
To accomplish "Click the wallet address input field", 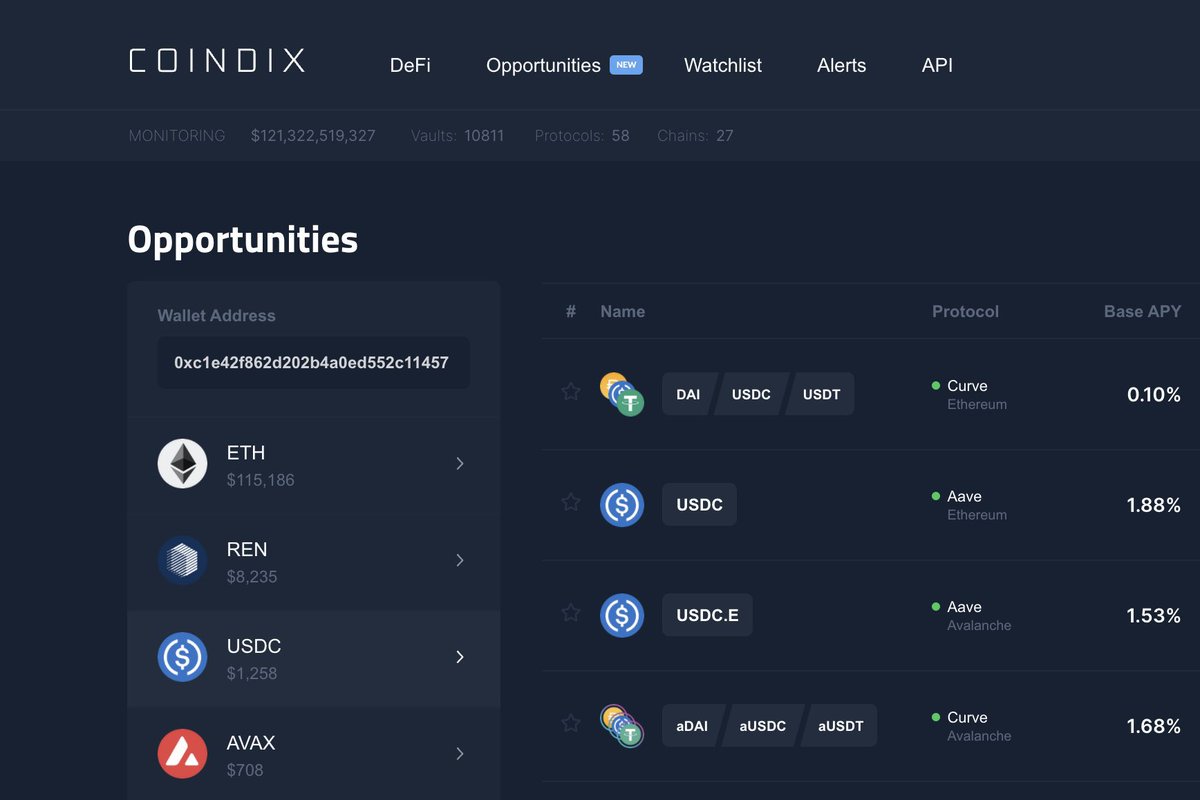I will [313, 362].
